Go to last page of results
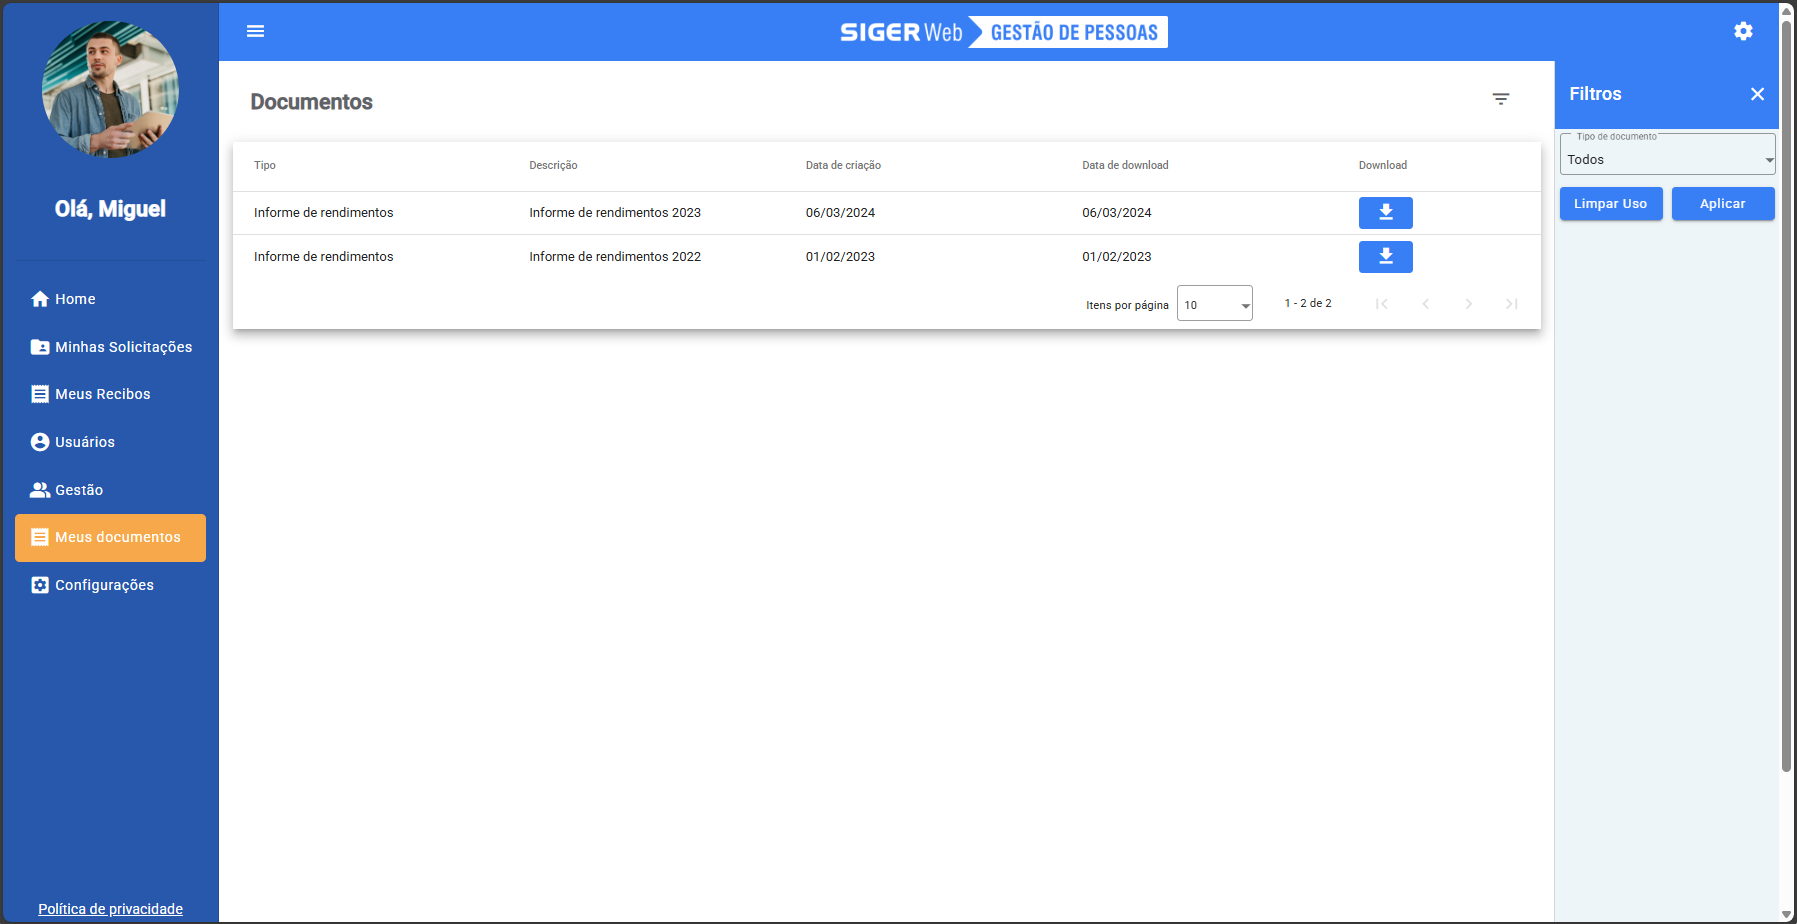The height and width of the screenshot is (924, 1797). (x=1512, y=304)
